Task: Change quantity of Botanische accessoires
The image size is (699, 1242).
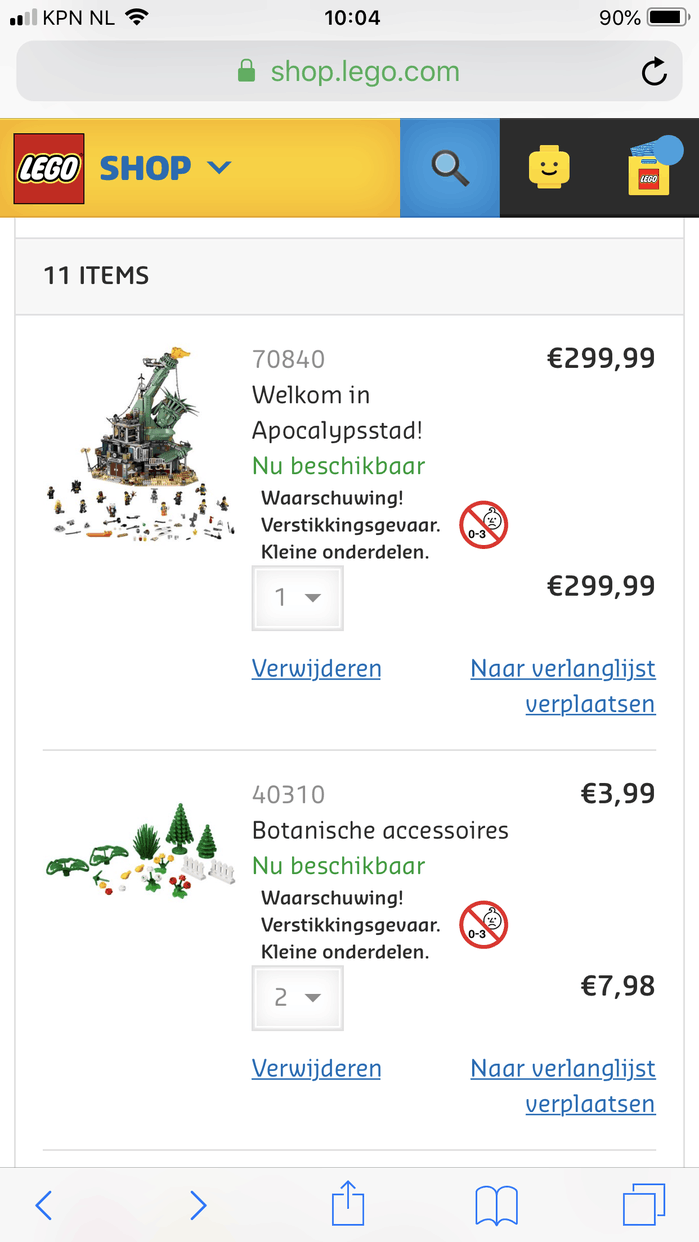Action: point(297,998)
